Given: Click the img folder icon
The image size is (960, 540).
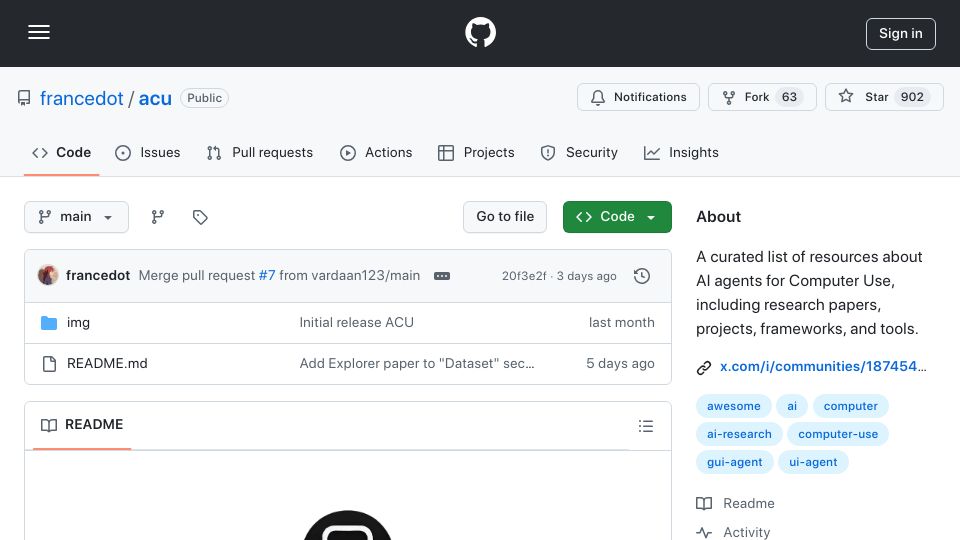Looking at the screenshot, I should click(49, 323).
